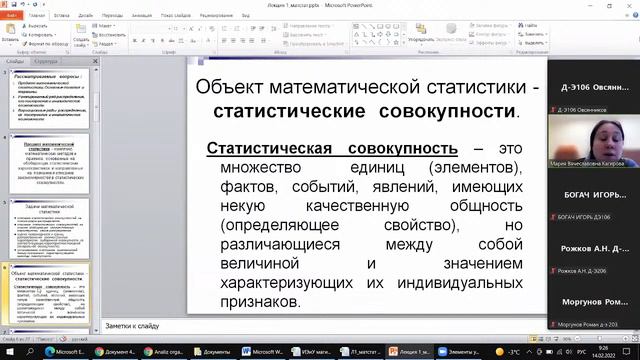
Task: Select the star shape in shapes gallery
Action: tap(396, 42)
